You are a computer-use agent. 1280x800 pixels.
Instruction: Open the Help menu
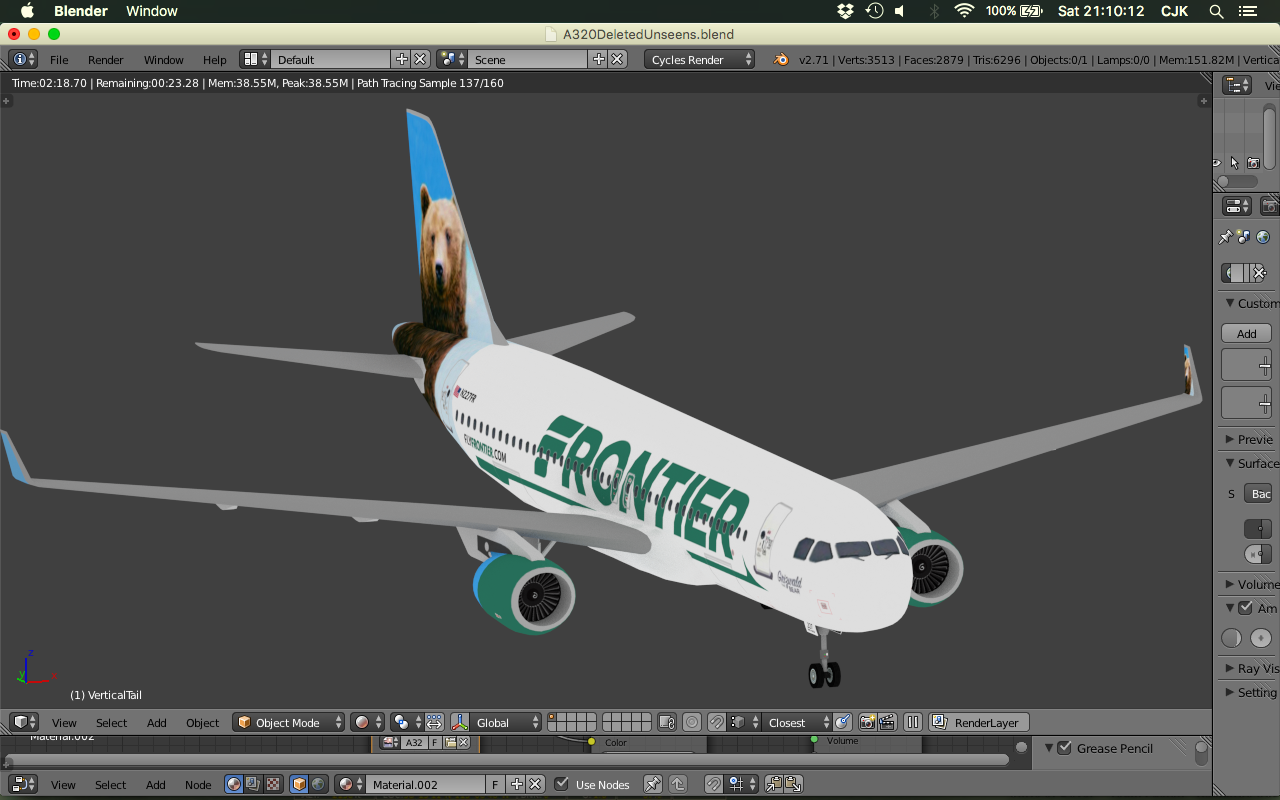click(214, 60)
